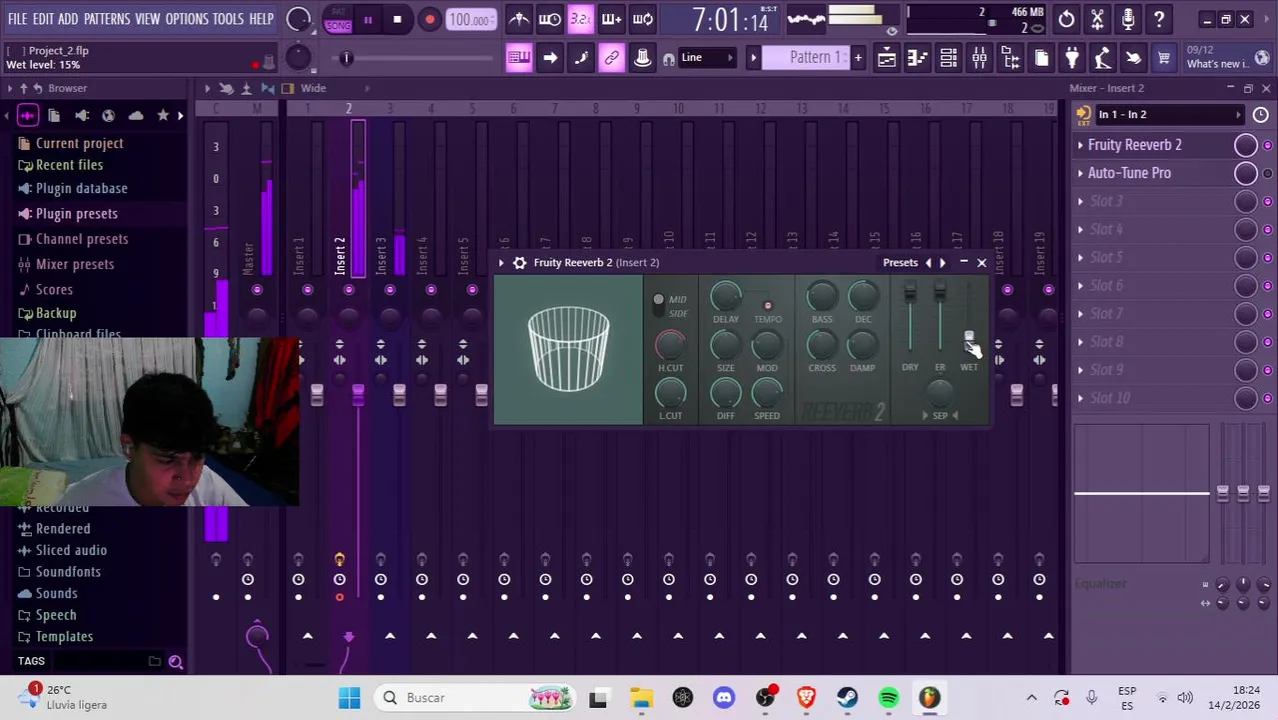
Task: Click the undo history circular arrow icon
Action: pos(1067,19)
